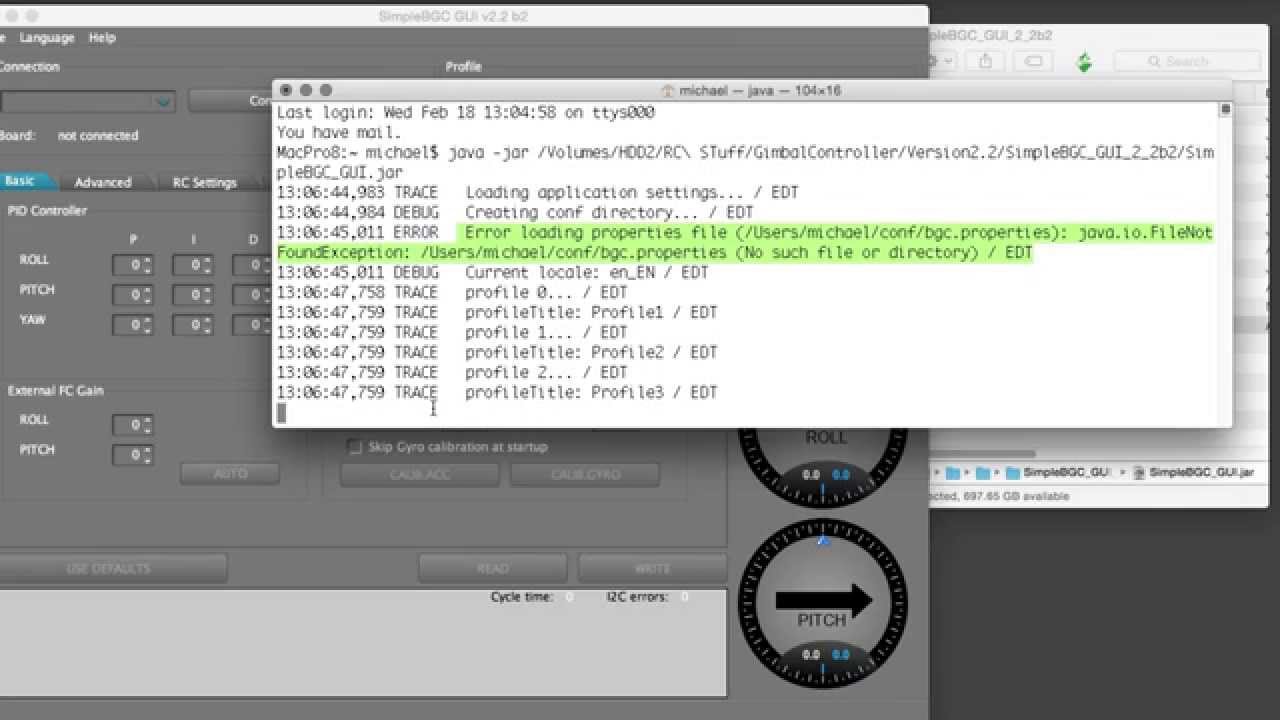Click the Terminal cursor block

coord(281,413)
